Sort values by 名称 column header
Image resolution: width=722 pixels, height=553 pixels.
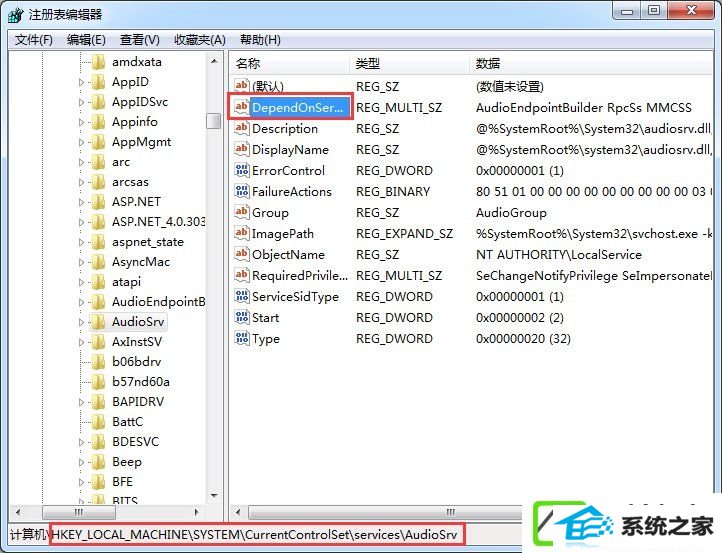click(x=289, y=64)
